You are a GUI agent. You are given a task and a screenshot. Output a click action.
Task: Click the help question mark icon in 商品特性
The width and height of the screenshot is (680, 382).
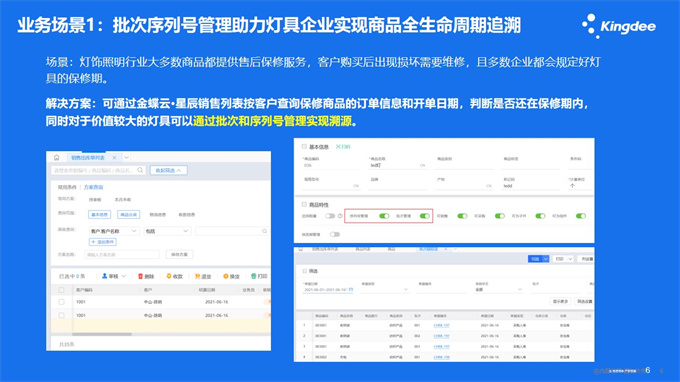[x=340, y=216]
